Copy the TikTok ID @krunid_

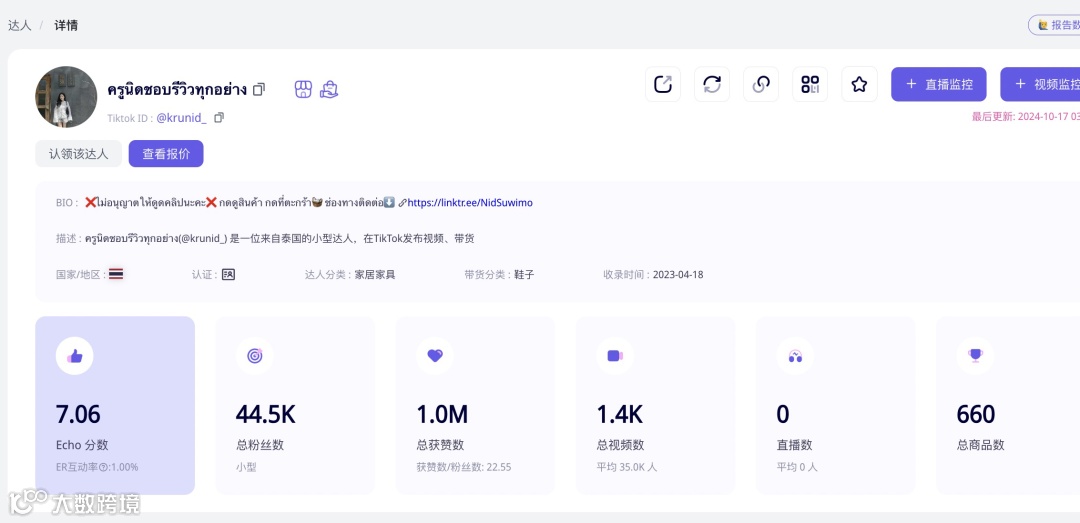coord(219,118)
